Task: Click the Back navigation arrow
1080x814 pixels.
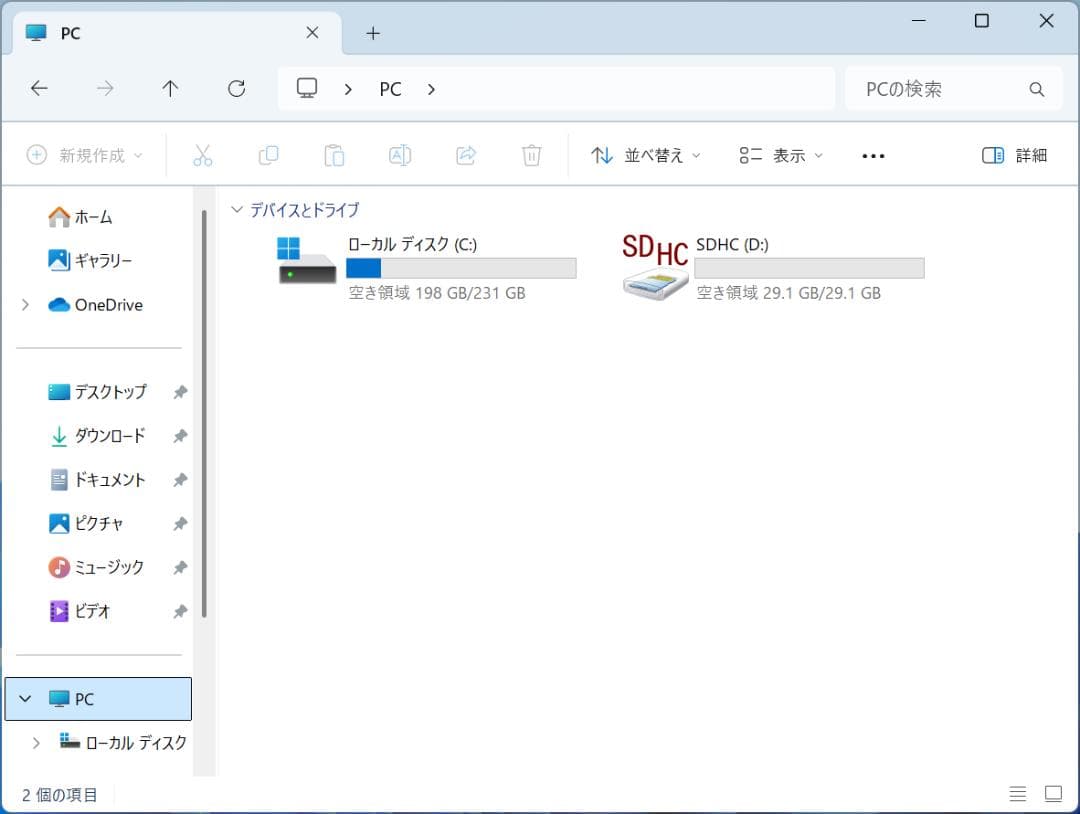Action: tap(39, 89)
